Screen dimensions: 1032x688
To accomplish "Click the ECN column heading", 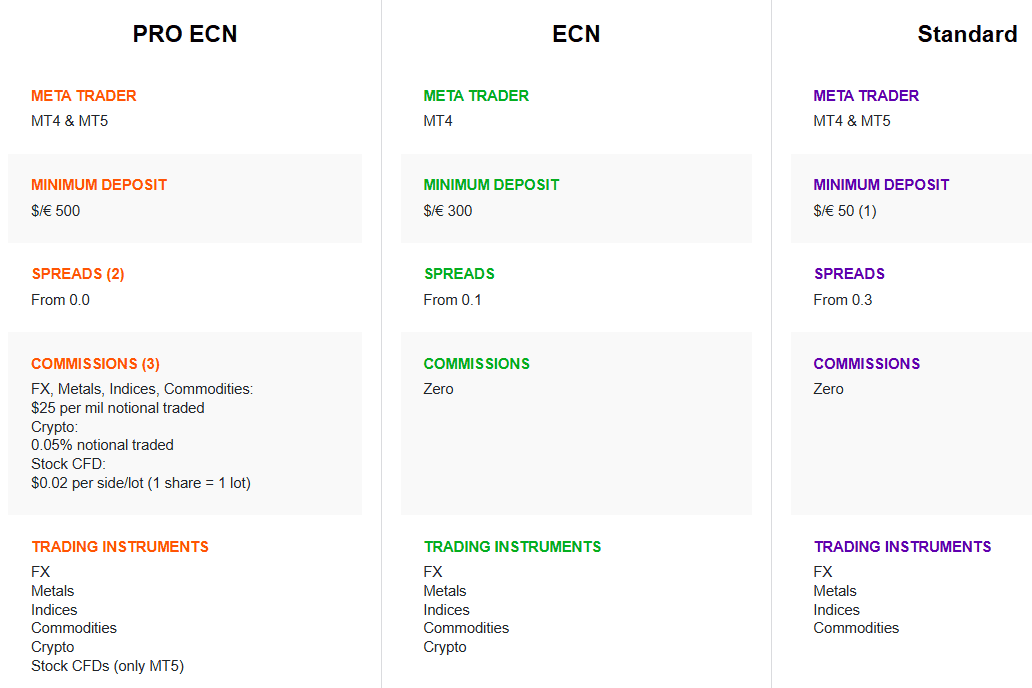I will (576, 34).
